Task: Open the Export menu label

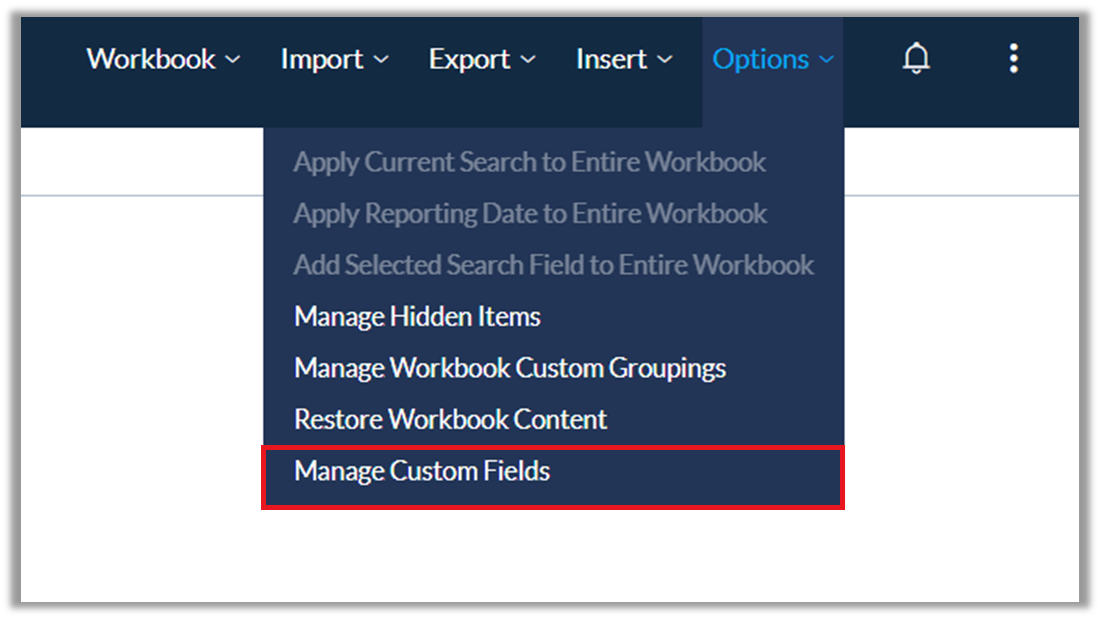Action: pyautogui.click(x=469, y=60)
